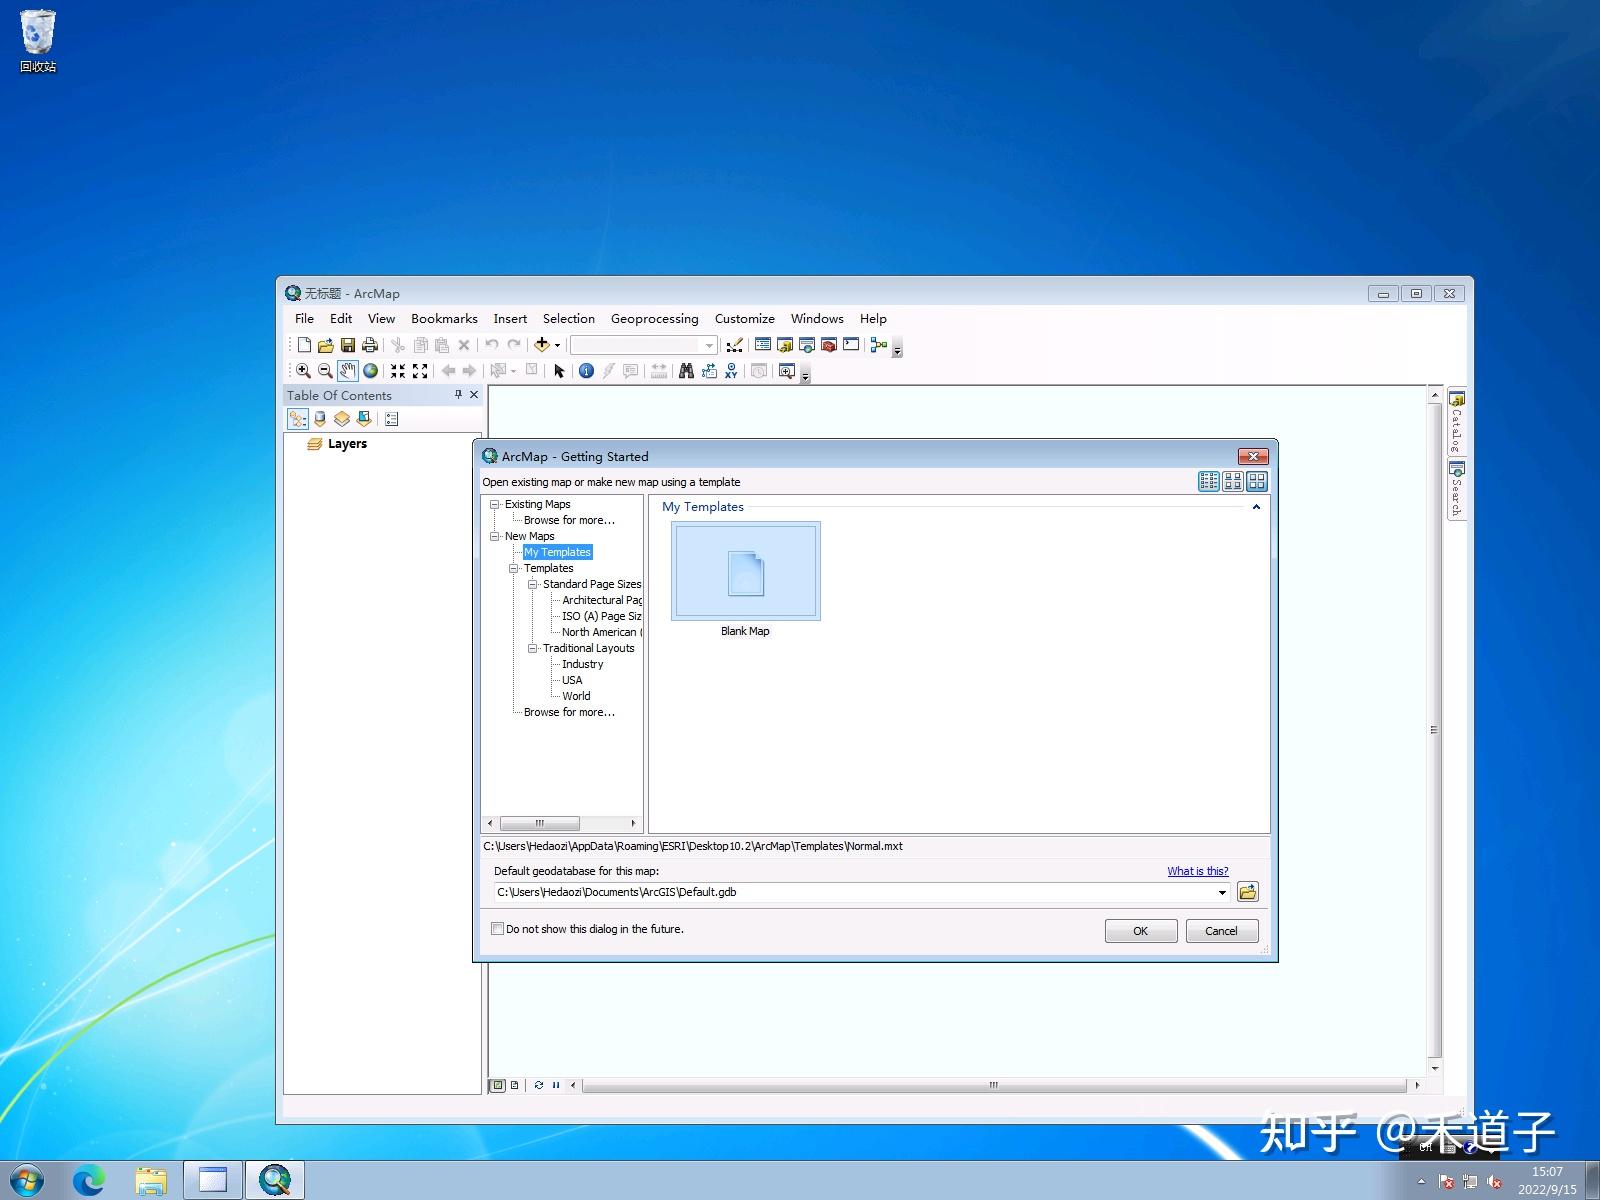Collapse the My Templates section
The width and height of the screenshot is (1600, 1200).
pos(1256,507)
